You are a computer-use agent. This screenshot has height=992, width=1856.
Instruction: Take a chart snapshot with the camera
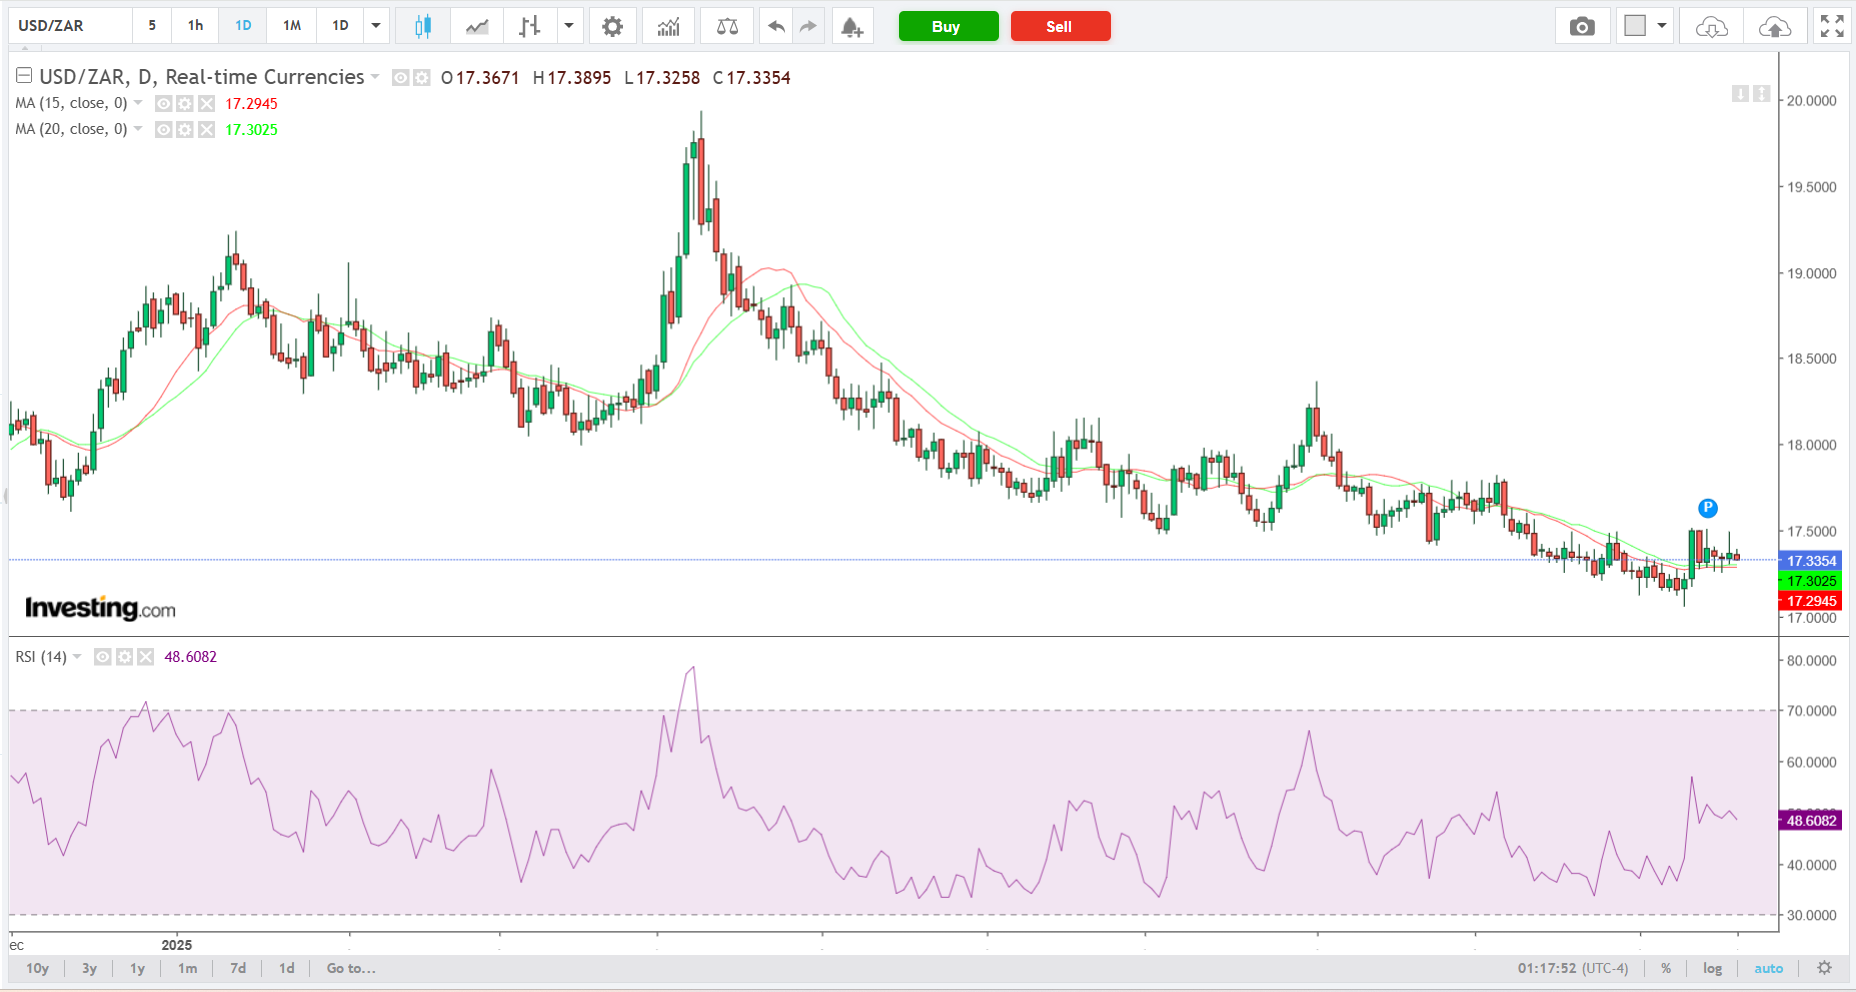(x=1582, y=27)
